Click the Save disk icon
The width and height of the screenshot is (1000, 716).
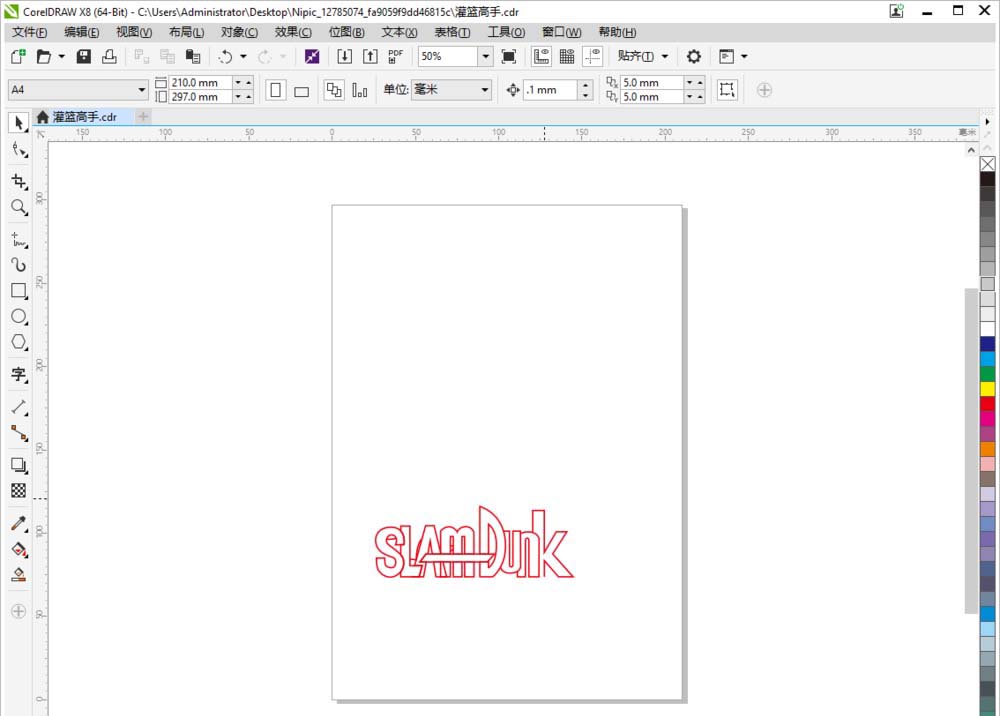click(x=84, y=57)
